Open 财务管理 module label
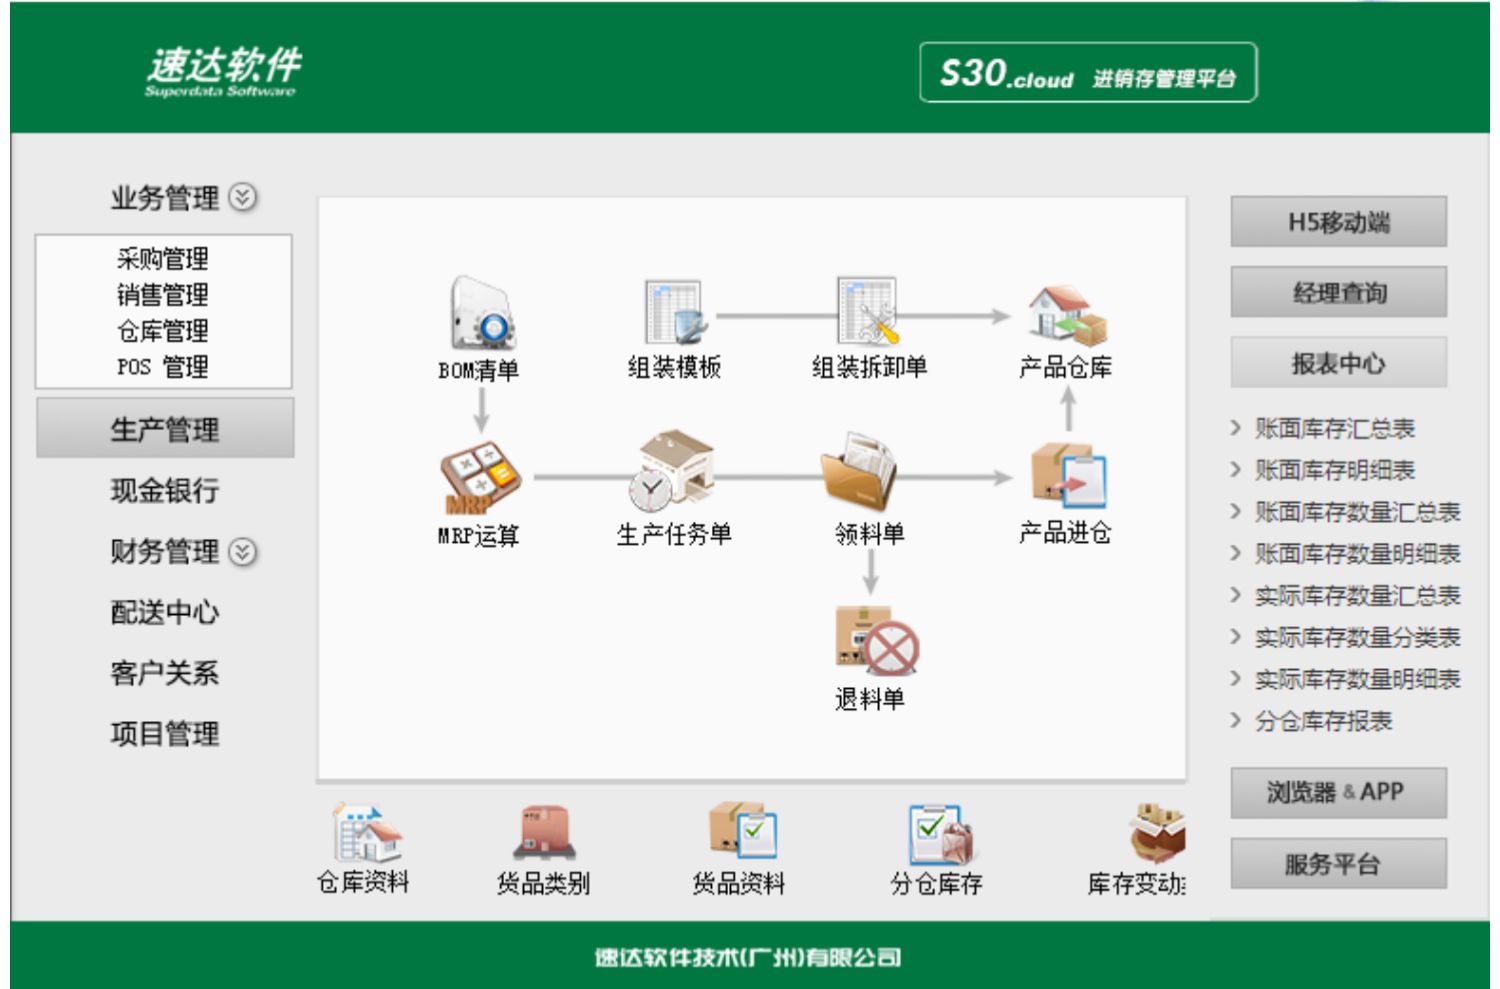This screenshot has width=1500, height=989. click(x=165, y=551)
